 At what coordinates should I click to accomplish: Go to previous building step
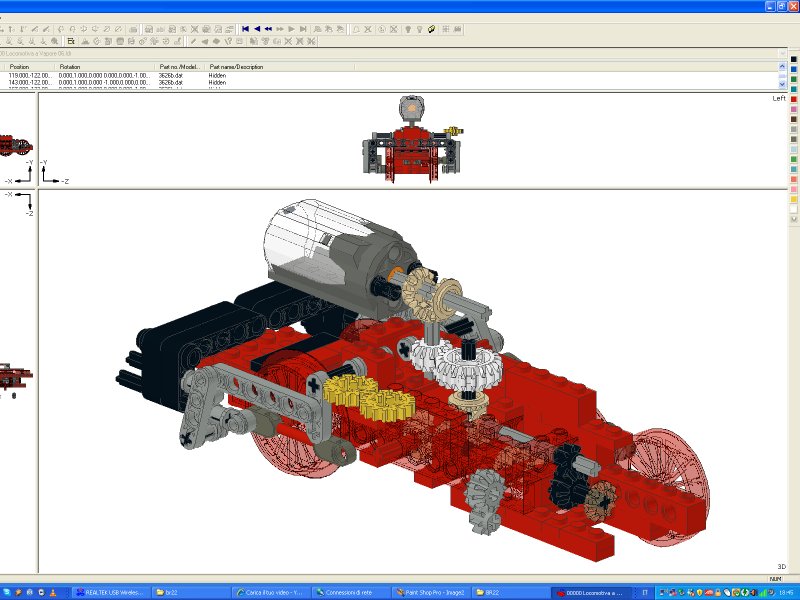click(257, 29)
